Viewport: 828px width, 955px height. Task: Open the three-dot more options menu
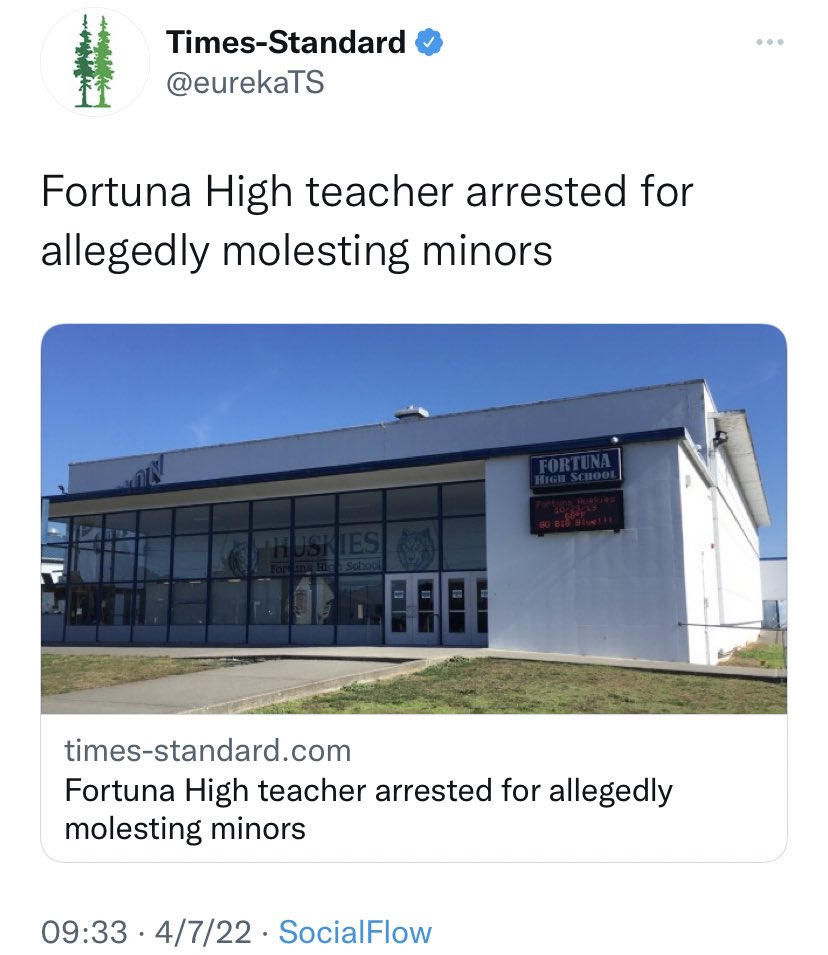(767, 43)
